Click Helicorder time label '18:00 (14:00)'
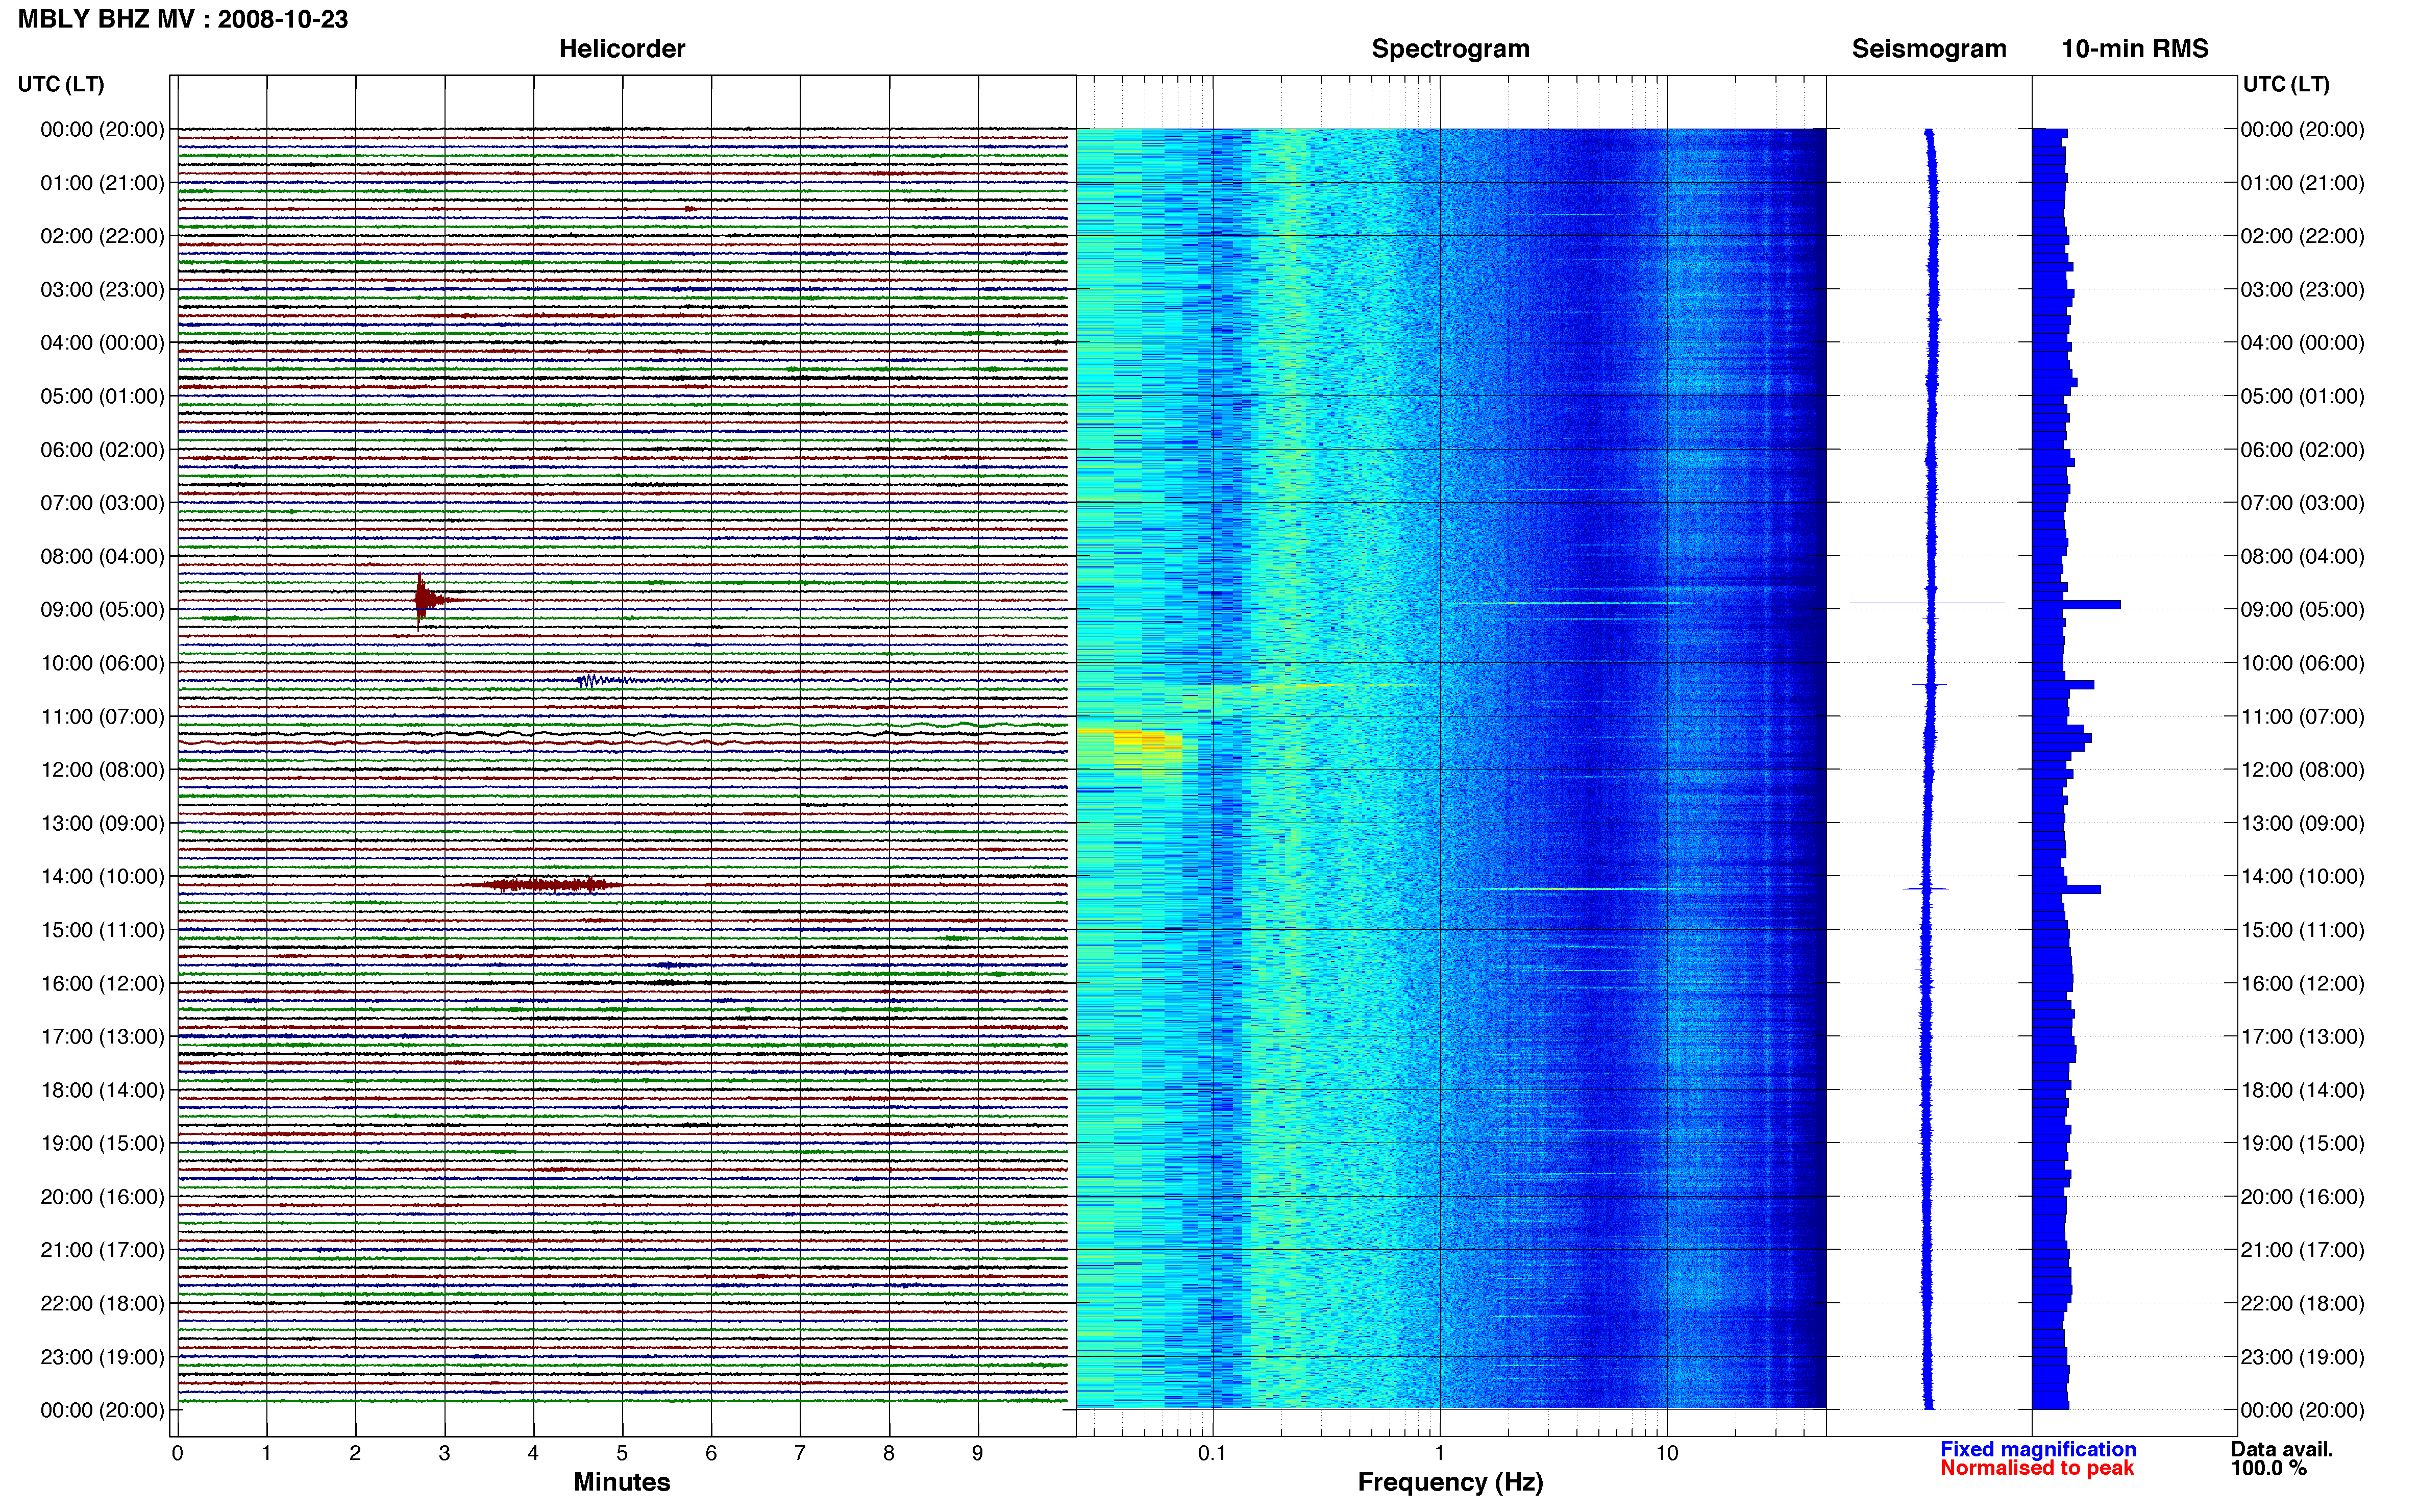The width and height of the screenshot is (2419, 1512). [x=102, y=1090]
